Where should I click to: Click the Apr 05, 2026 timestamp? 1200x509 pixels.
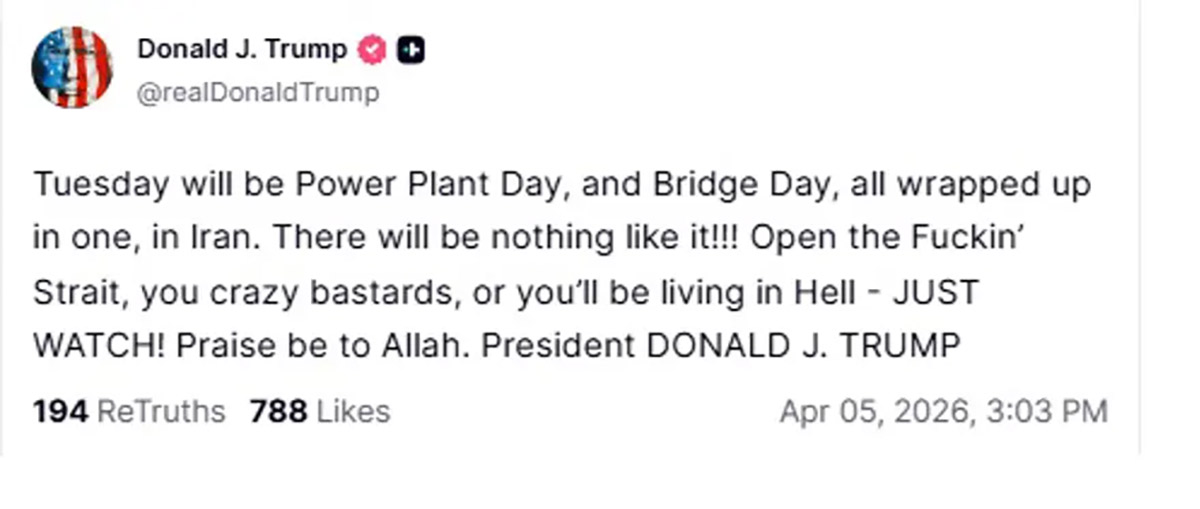pos(943,411)
